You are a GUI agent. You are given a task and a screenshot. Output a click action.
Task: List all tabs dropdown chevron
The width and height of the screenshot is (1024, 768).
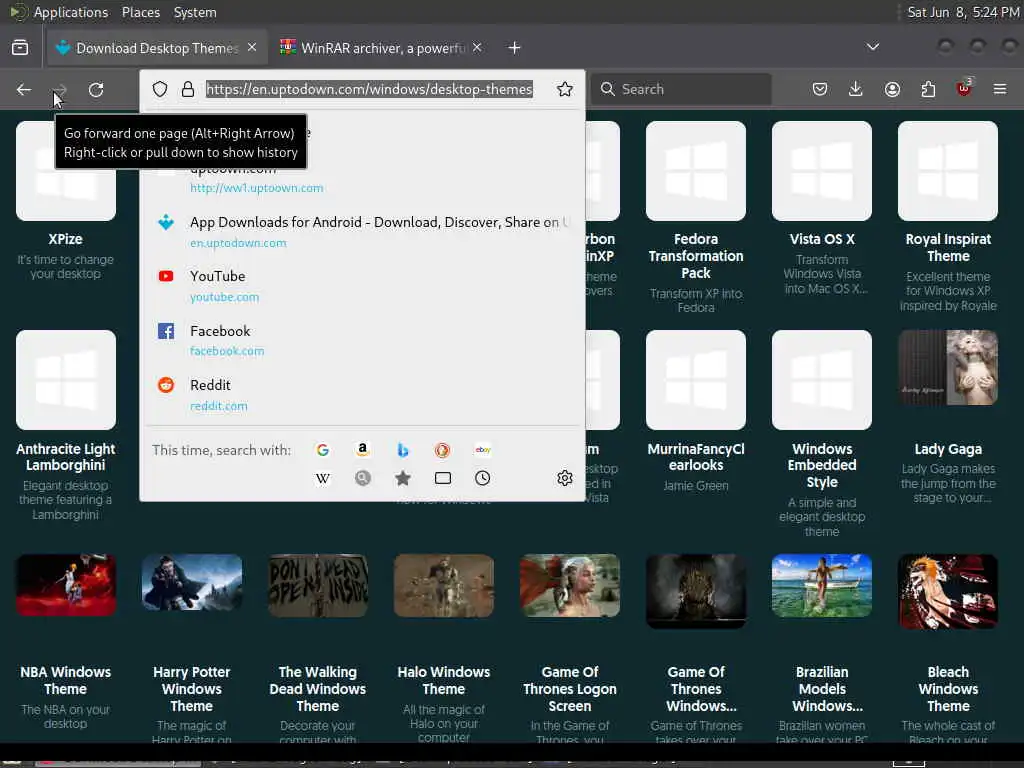pos(872,47)
